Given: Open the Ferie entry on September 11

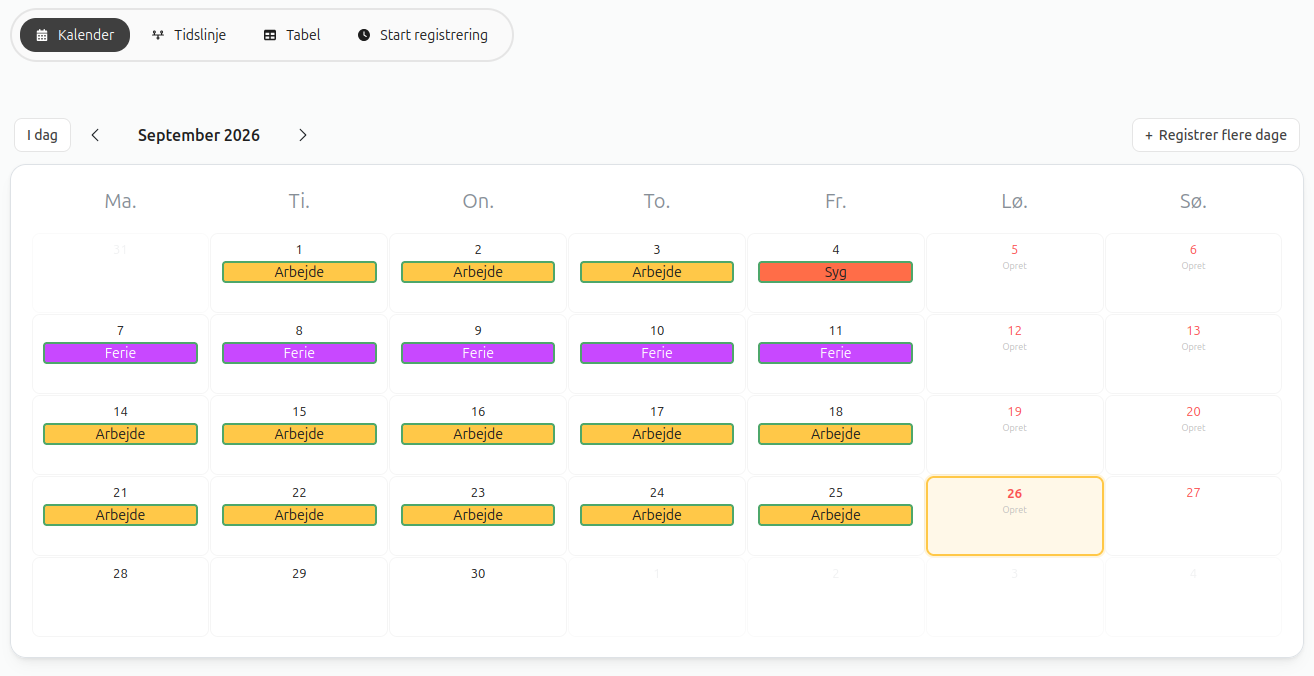Looking at the screenshot, I should 836,353.
